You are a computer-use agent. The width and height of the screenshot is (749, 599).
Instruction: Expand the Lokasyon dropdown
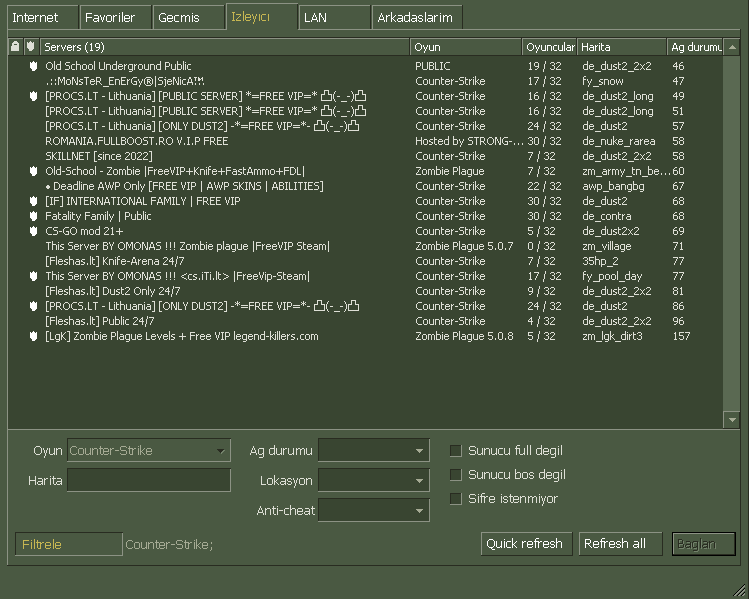(373, 481)
